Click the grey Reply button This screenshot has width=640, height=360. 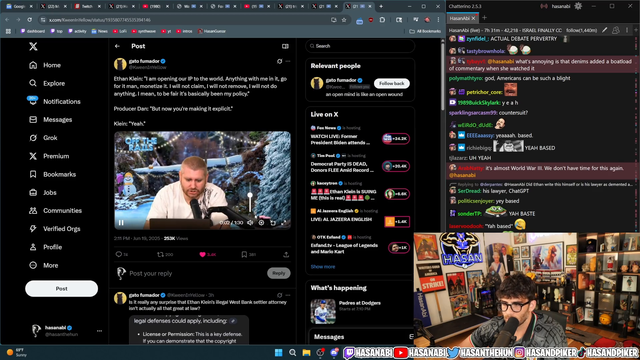279,273
